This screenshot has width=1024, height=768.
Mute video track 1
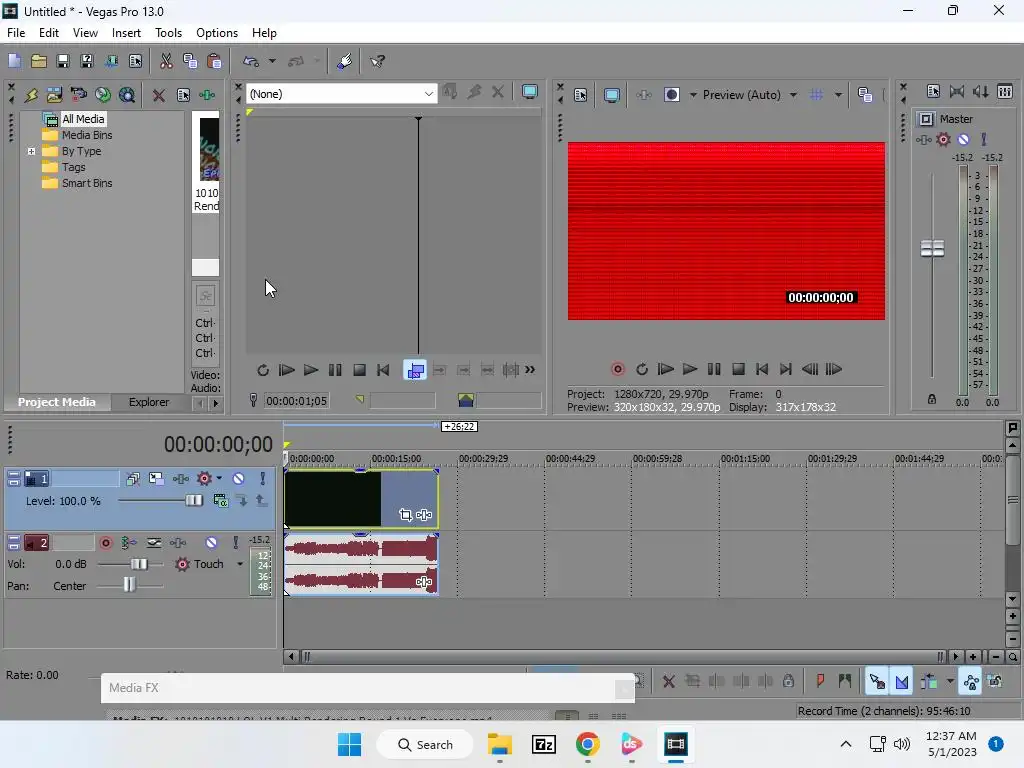pos(238,479)
